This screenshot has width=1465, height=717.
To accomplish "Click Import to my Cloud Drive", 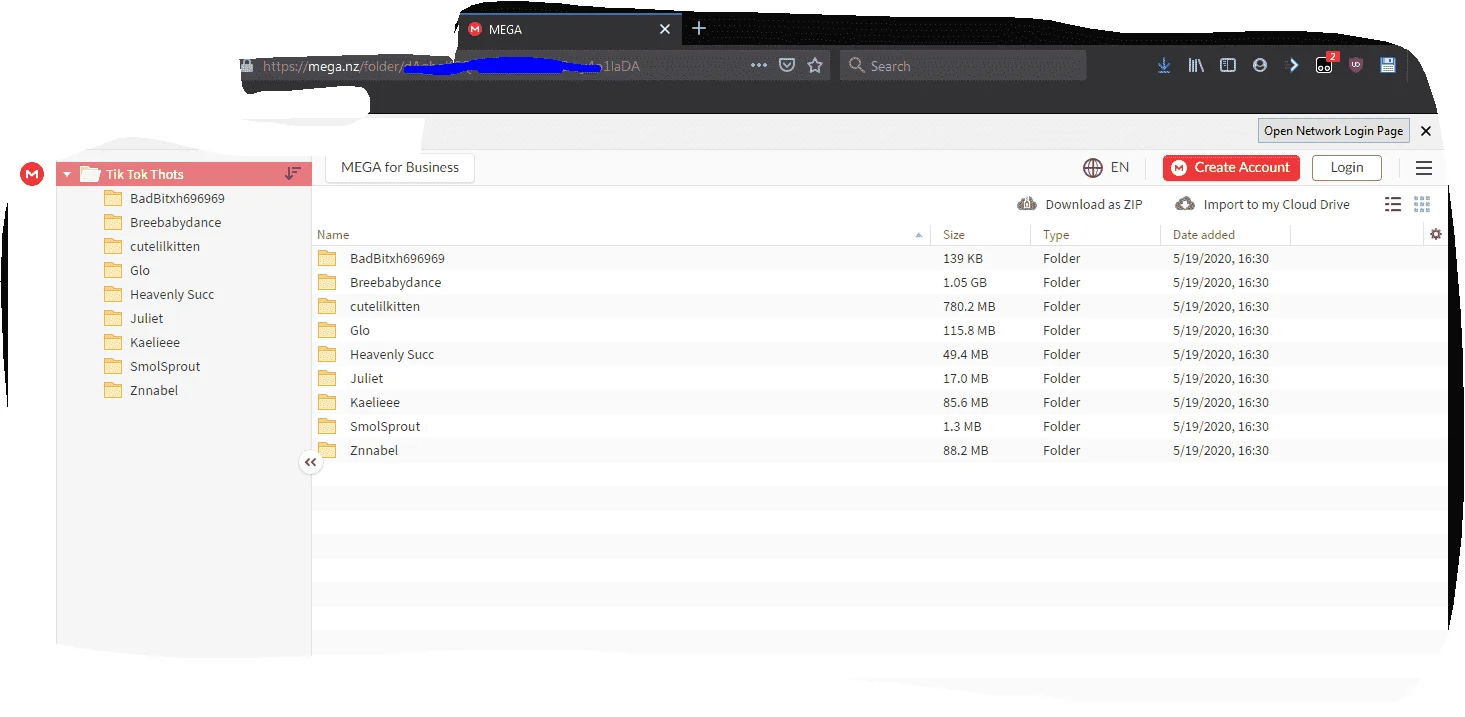I will (1262, 204).
